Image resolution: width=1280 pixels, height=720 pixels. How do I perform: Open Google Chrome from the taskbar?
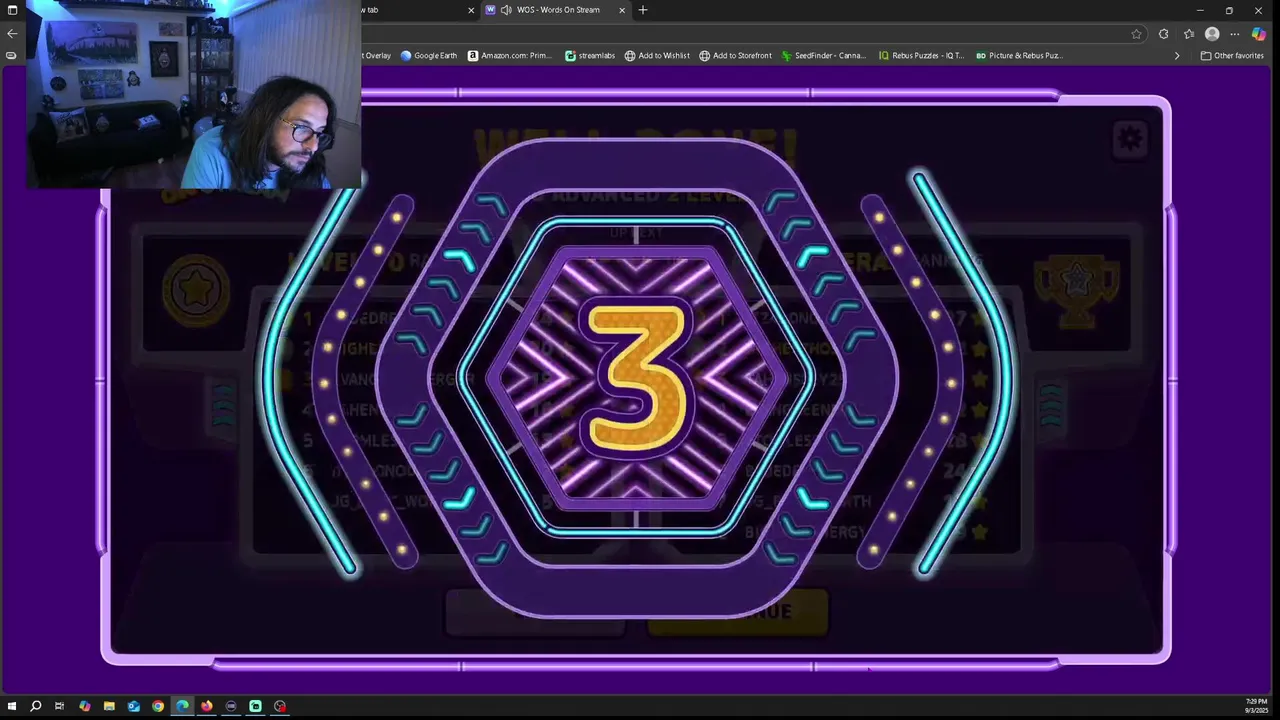158,706
